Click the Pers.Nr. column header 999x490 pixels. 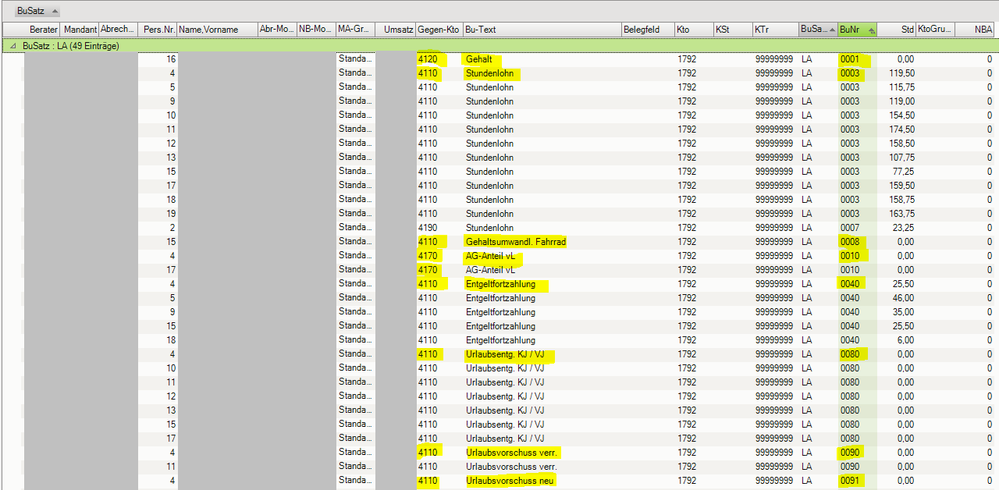tap(157, 29)
